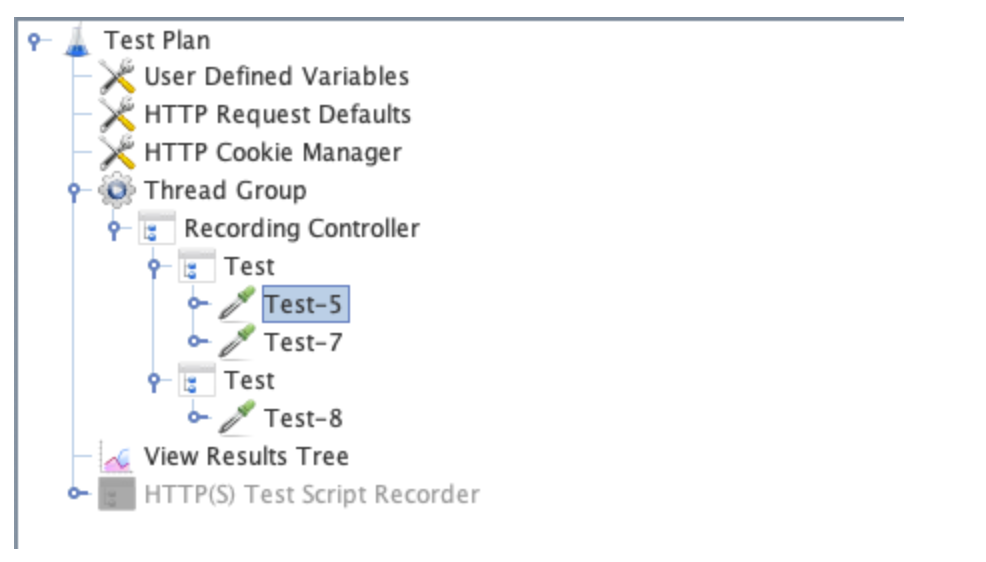
Task: Collapse the Test Plan root node
Action: pos(35,41)
